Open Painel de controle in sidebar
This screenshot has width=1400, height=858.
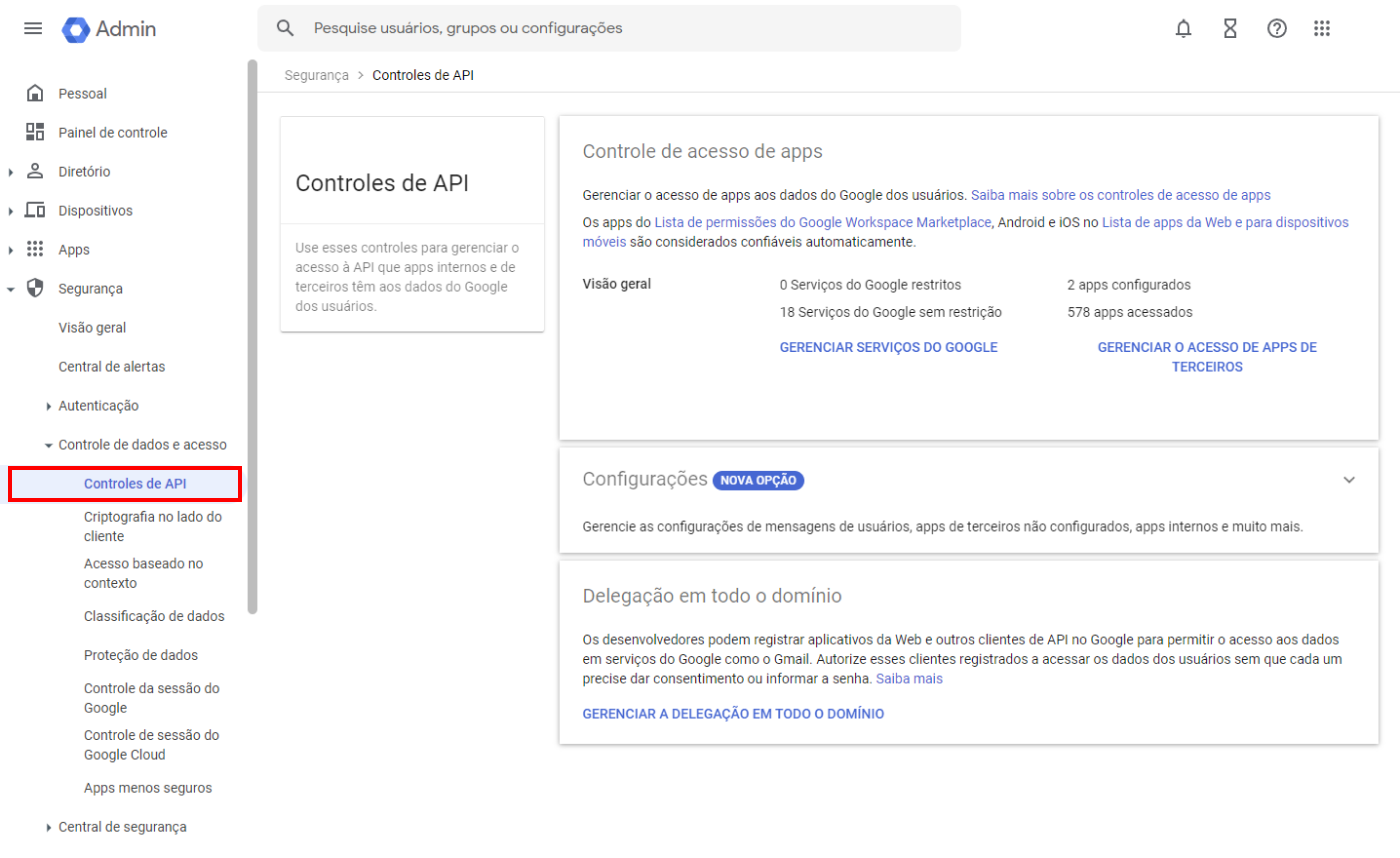coord(113,132)
